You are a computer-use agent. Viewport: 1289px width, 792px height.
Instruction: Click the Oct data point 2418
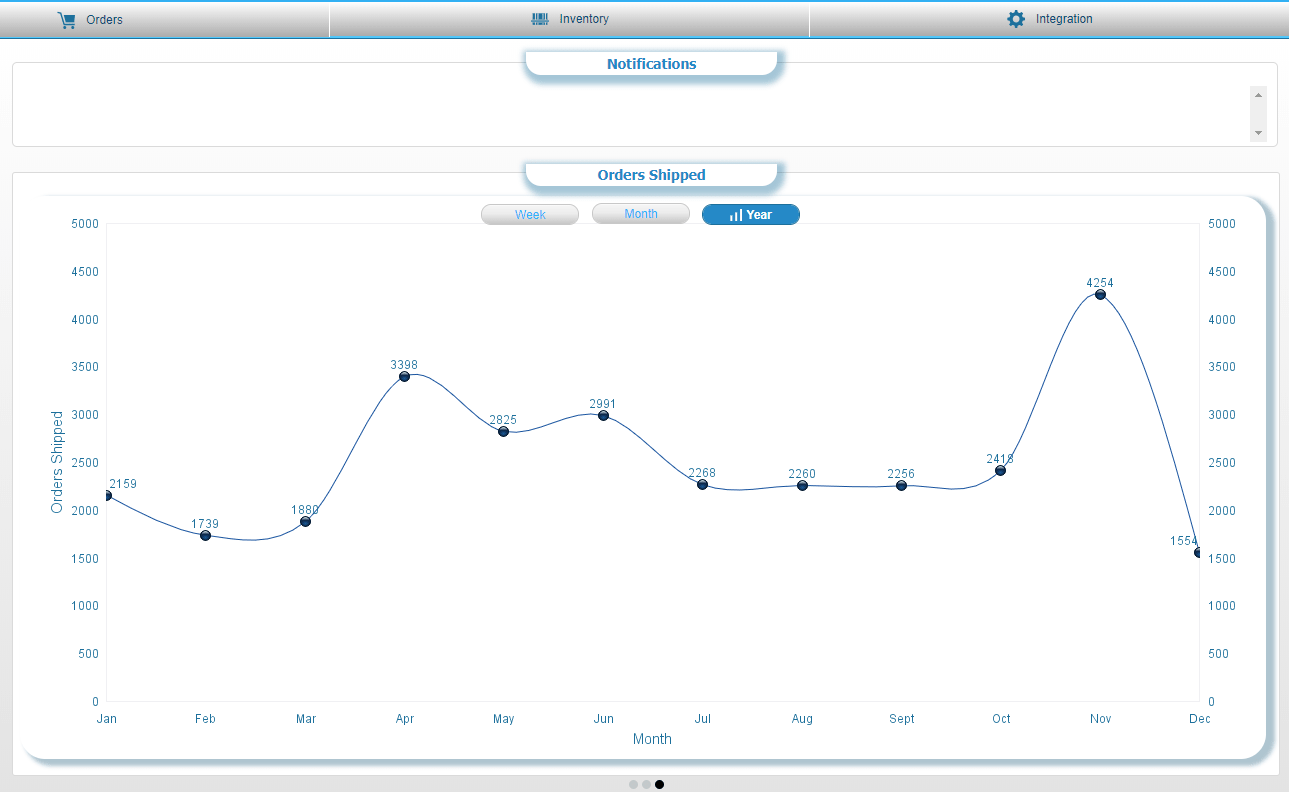[1000, 471]
